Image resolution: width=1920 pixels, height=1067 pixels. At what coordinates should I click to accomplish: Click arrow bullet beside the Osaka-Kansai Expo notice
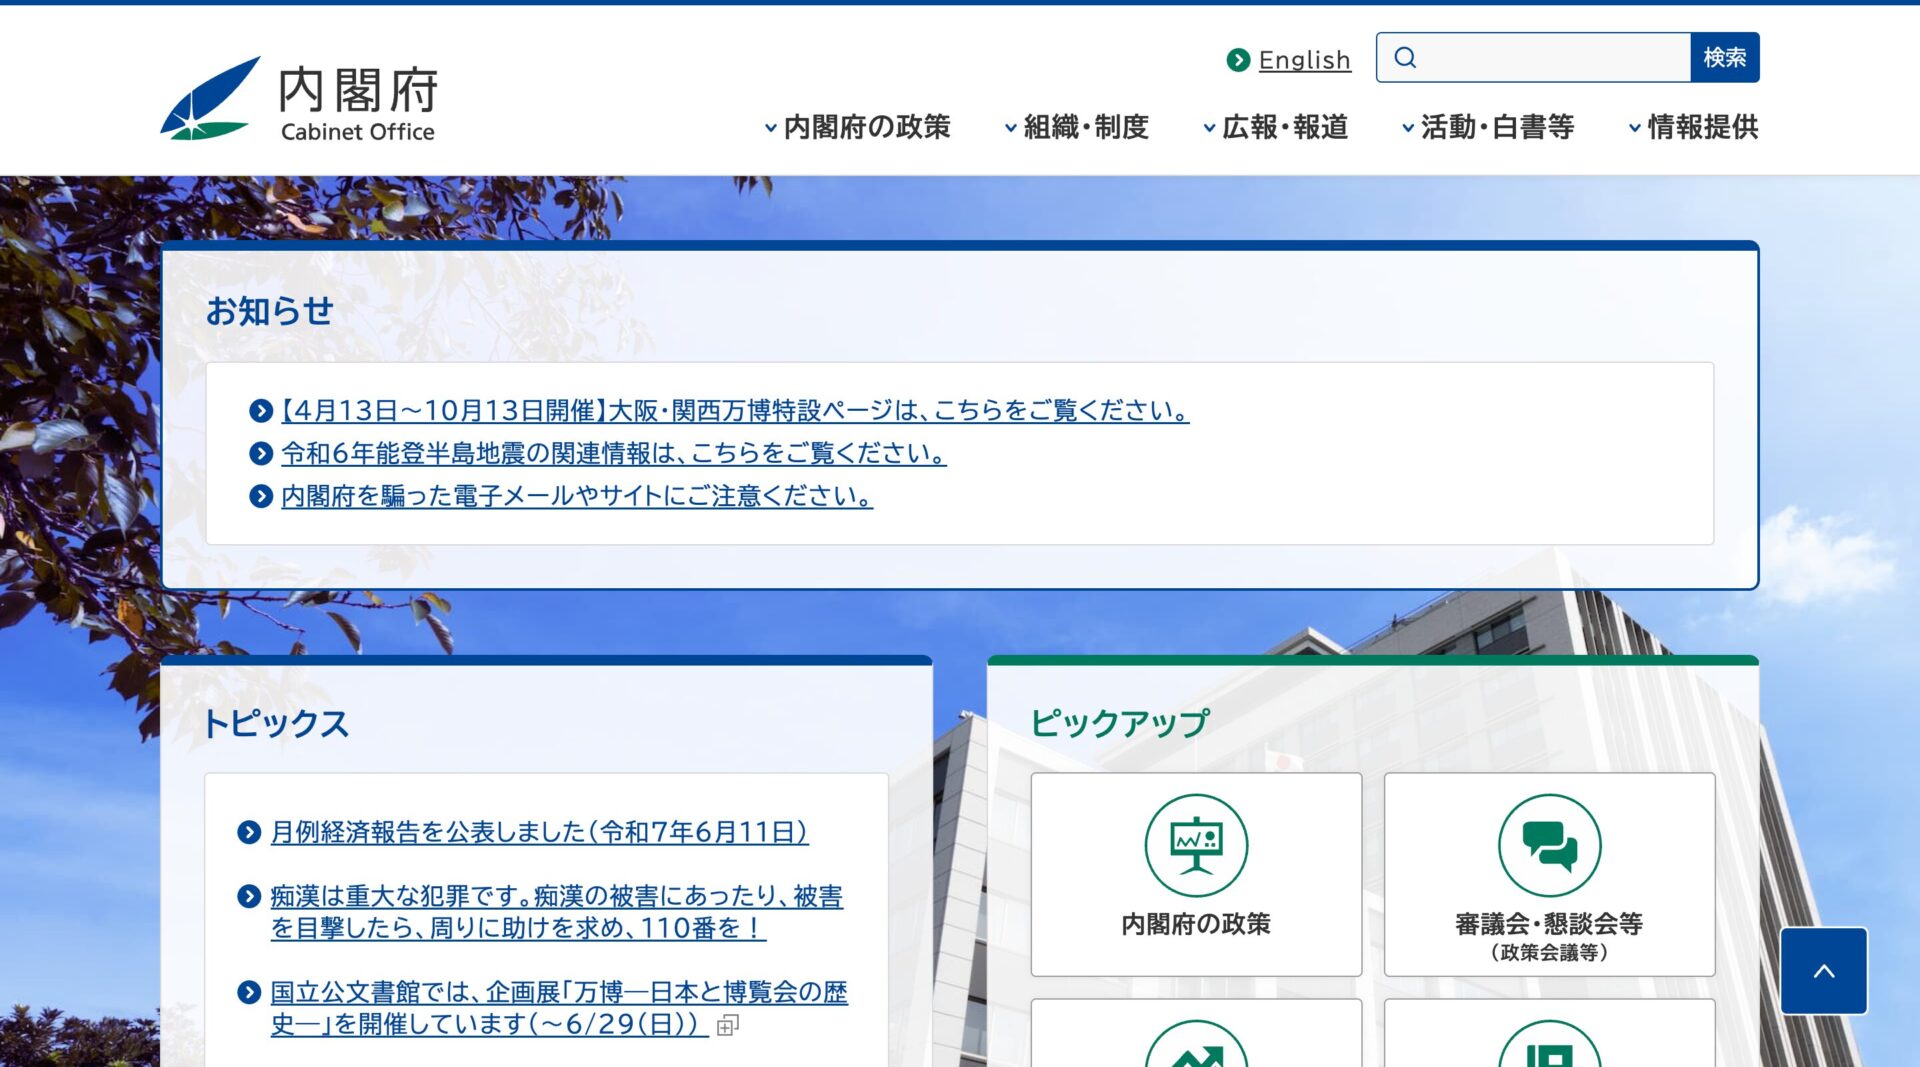[x=261, y=411]
